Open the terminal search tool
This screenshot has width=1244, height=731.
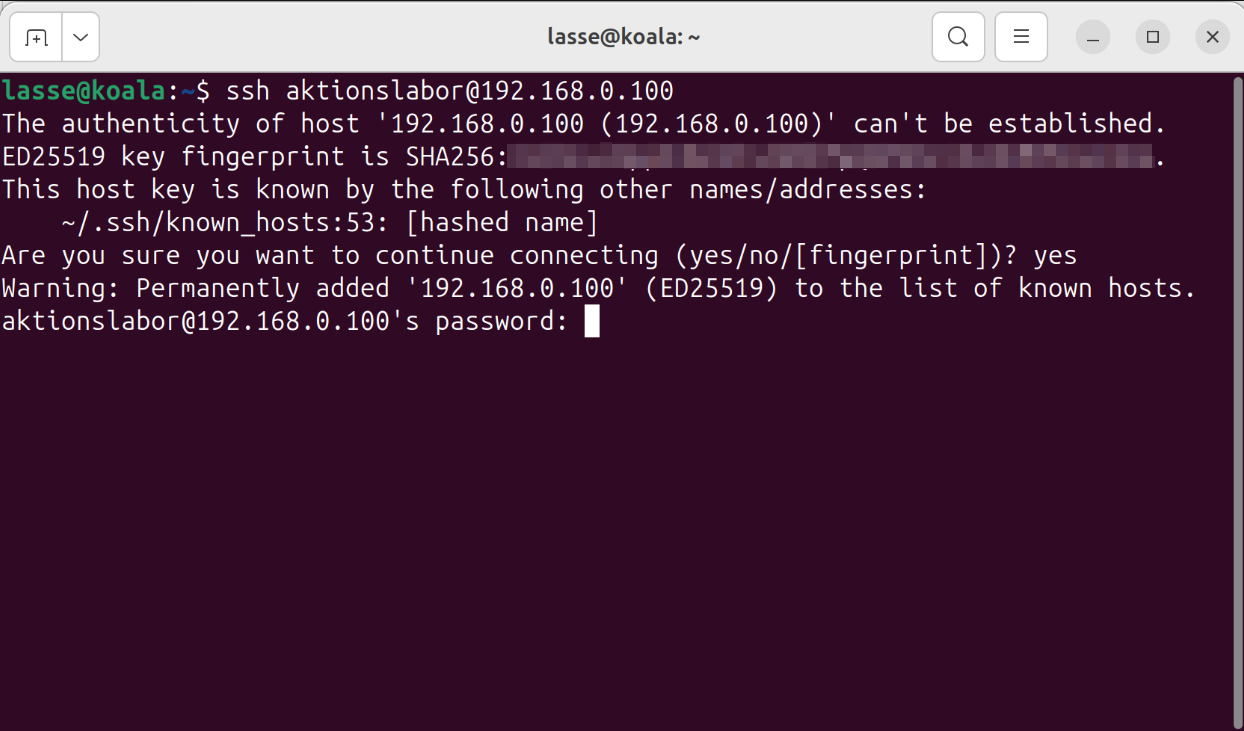pos(957,38)
